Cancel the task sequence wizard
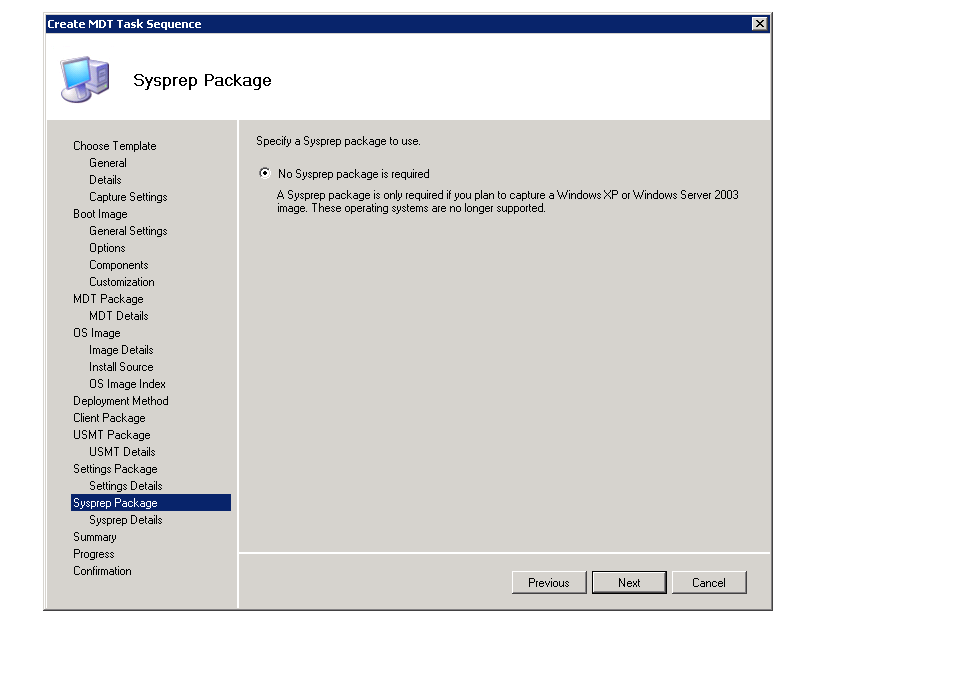This screenshot has height=693, width=960. [709, 583]
